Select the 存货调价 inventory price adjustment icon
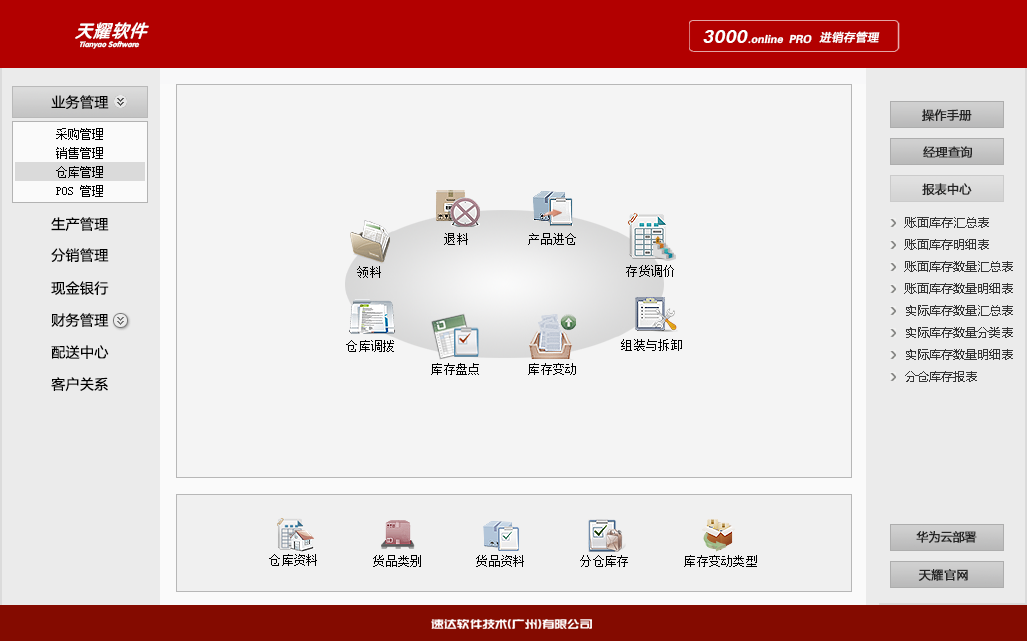The width and height of the screenshot is (1027, 641). point(650,238)
